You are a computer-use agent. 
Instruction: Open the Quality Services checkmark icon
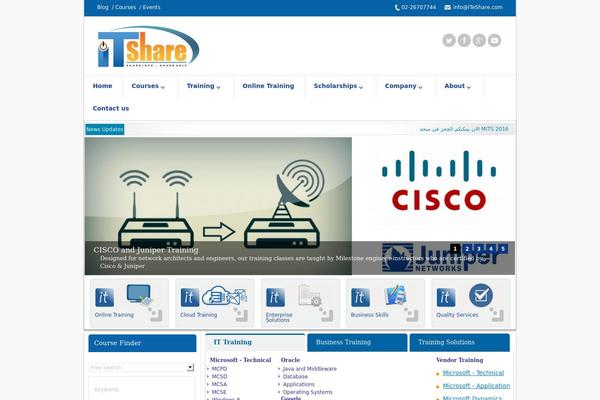click(481, 295)
